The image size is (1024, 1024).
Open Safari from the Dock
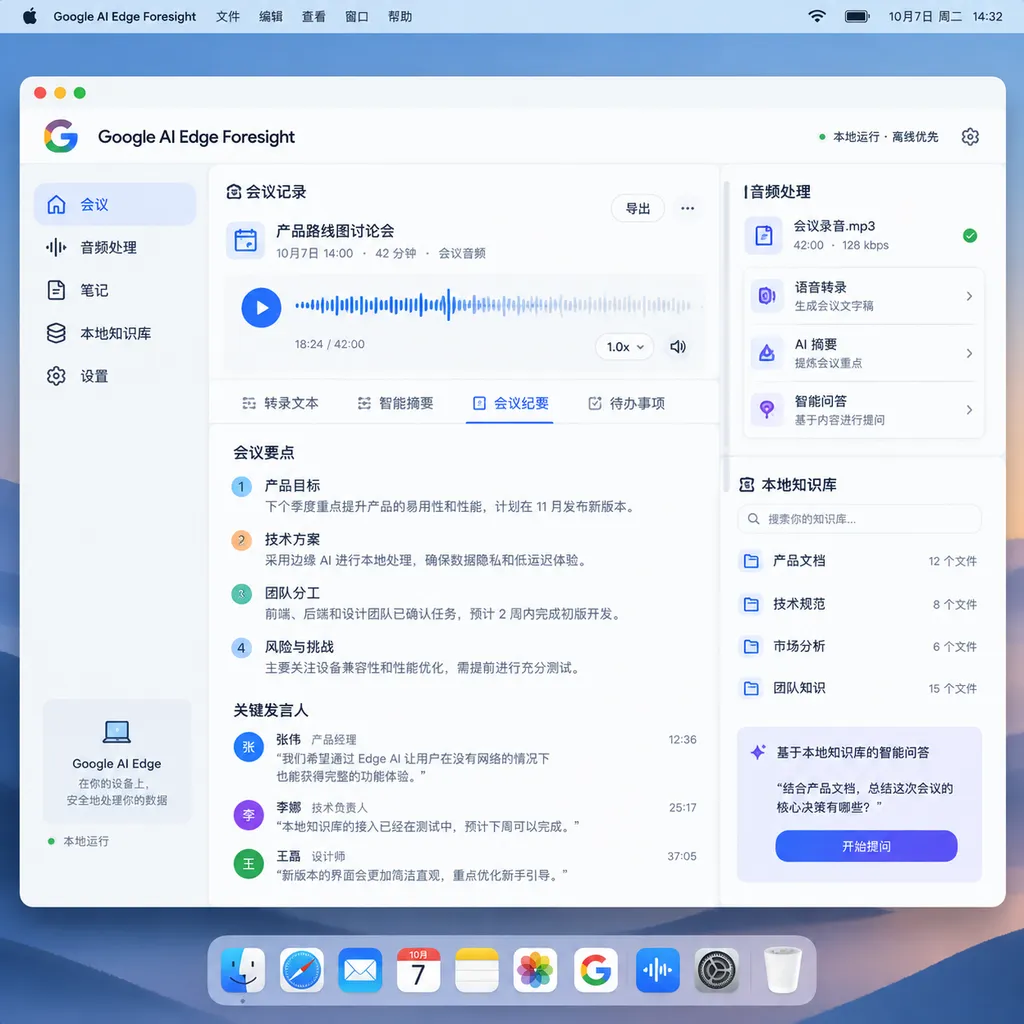(302, 970)
